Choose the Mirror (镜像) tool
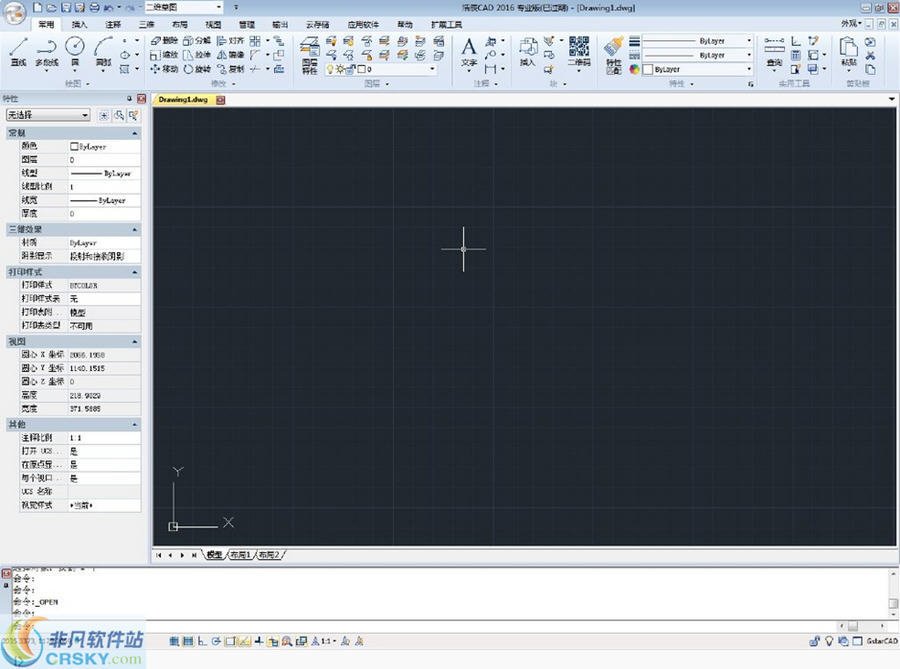This screenshot has height=669, width=900. (x=230, y=55)
